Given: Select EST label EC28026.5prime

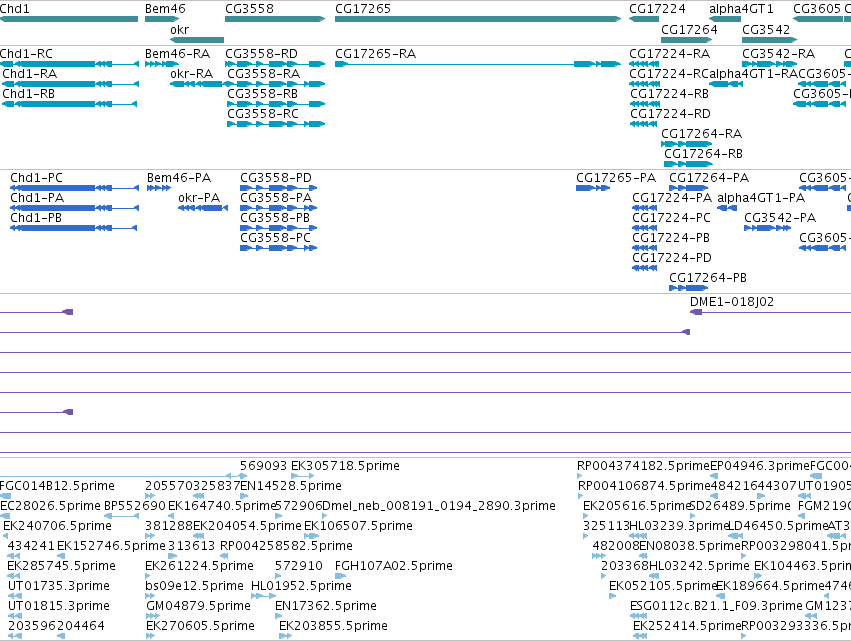Looking at the screenshot, I should pyautogui.click(x=50, y=506).
